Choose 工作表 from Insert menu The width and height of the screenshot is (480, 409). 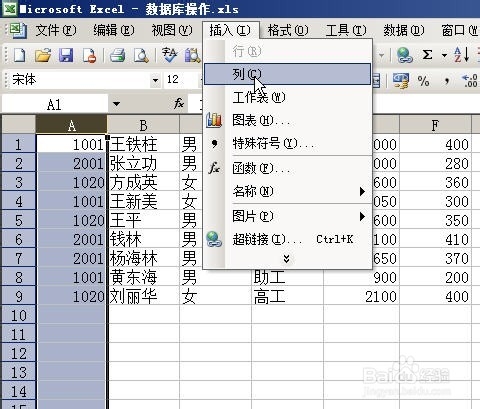(x=287, y=98)
